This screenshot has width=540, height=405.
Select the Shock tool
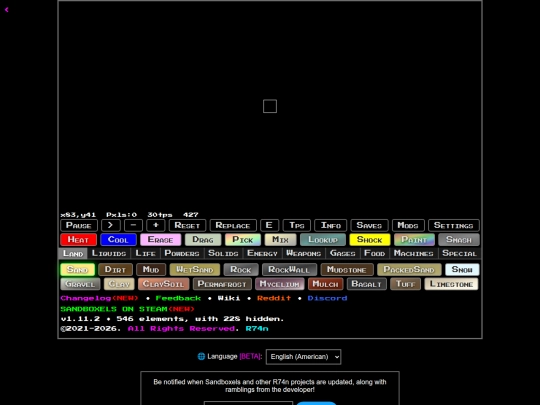pyautogui.click(x=370, y=239)
